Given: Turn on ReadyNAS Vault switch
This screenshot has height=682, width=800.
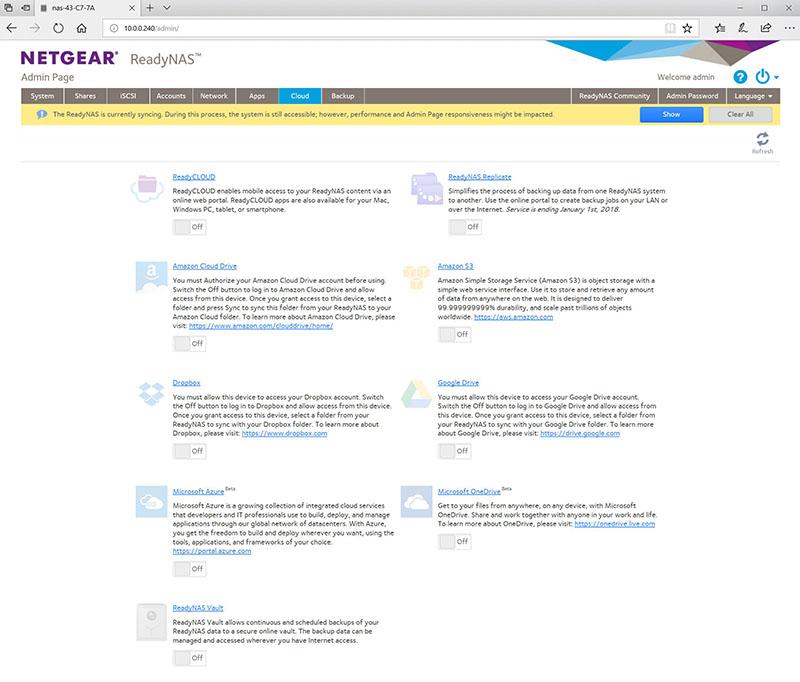Looking at the screenshot, I should (189, 658).
